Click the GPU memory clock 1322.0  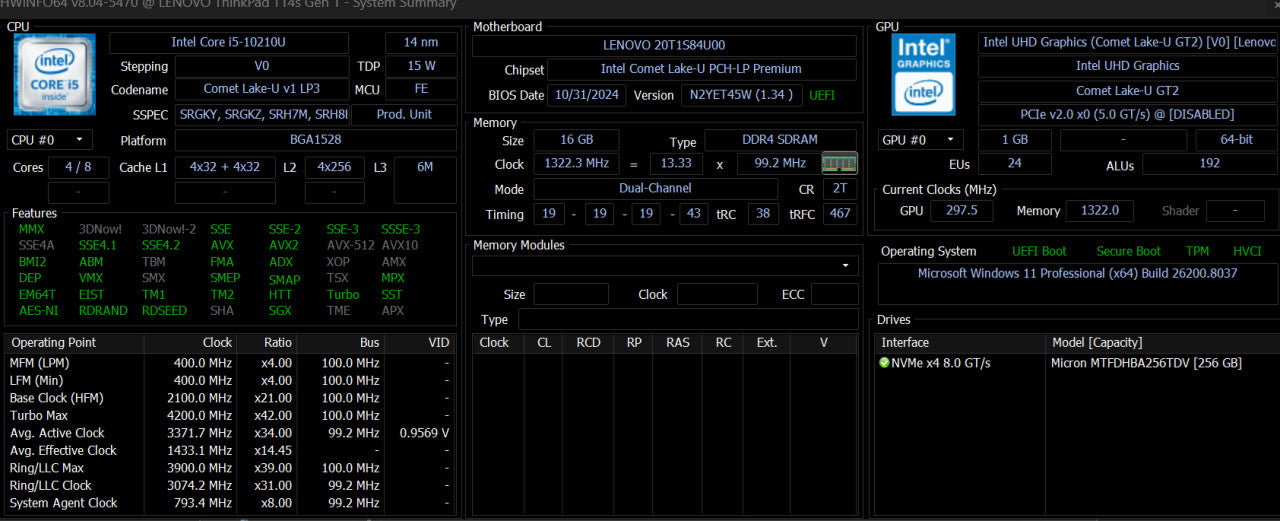1100,211
